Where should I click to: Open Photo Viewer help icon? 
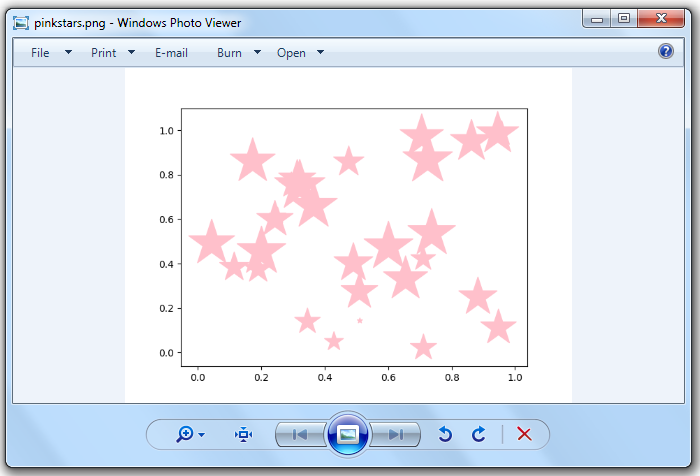tap(665, 51)
